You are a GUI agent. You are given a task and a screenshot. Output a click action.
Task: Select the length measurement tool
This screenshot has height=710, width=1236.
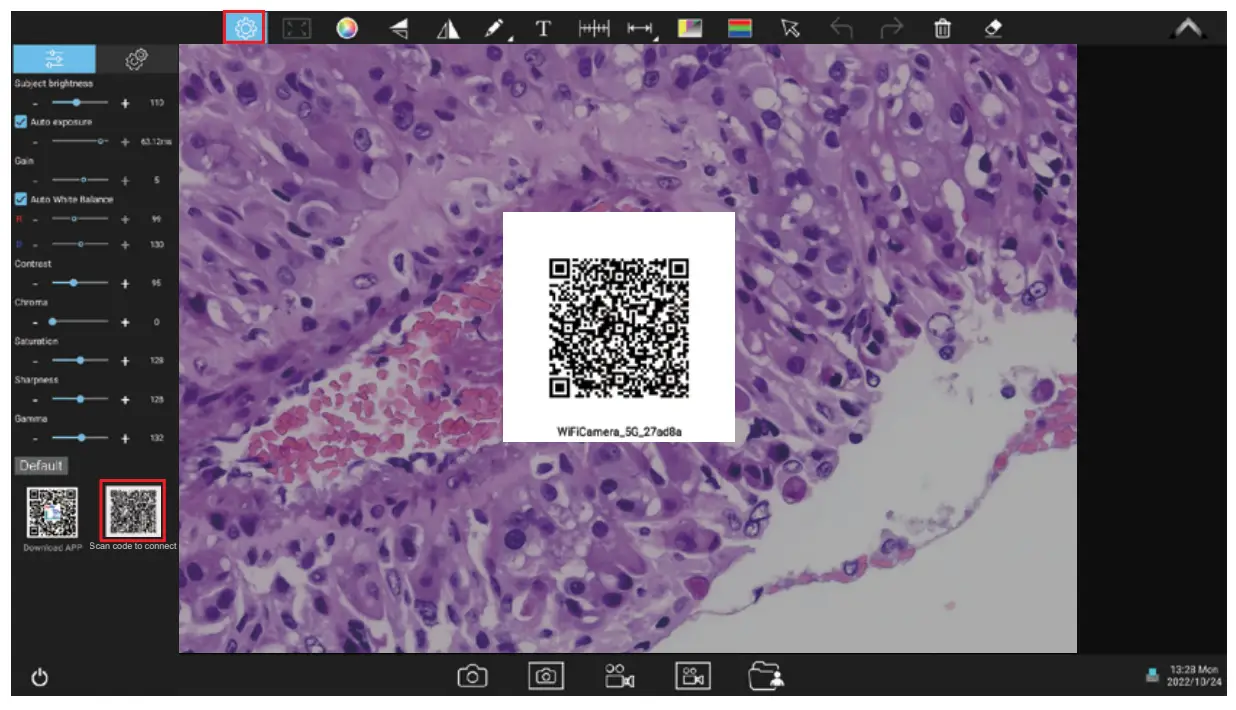[x=640, y=29]
